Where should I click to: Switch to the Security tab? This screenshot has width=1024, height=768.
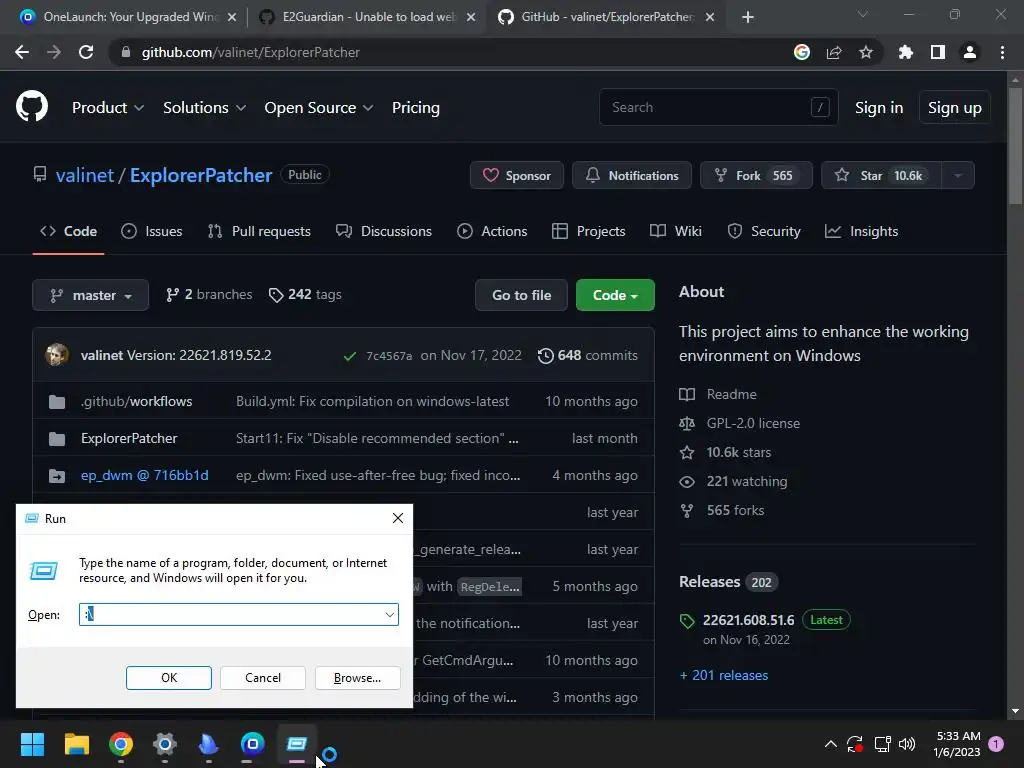tap(763, 231)
